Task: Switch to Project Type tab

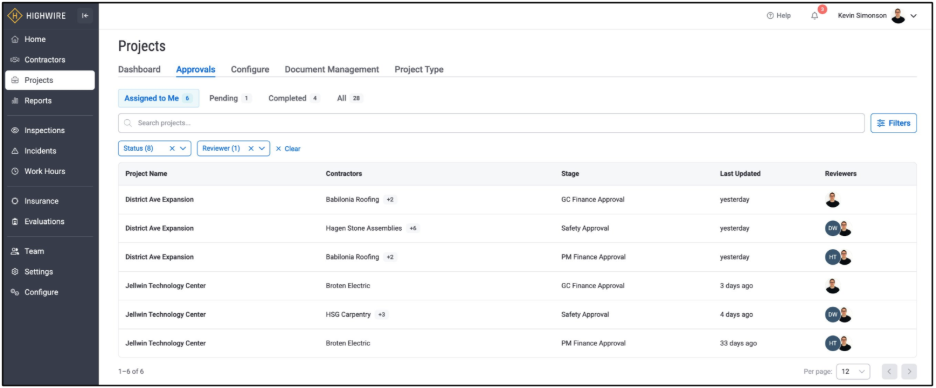Action: [x=419, y=69]
